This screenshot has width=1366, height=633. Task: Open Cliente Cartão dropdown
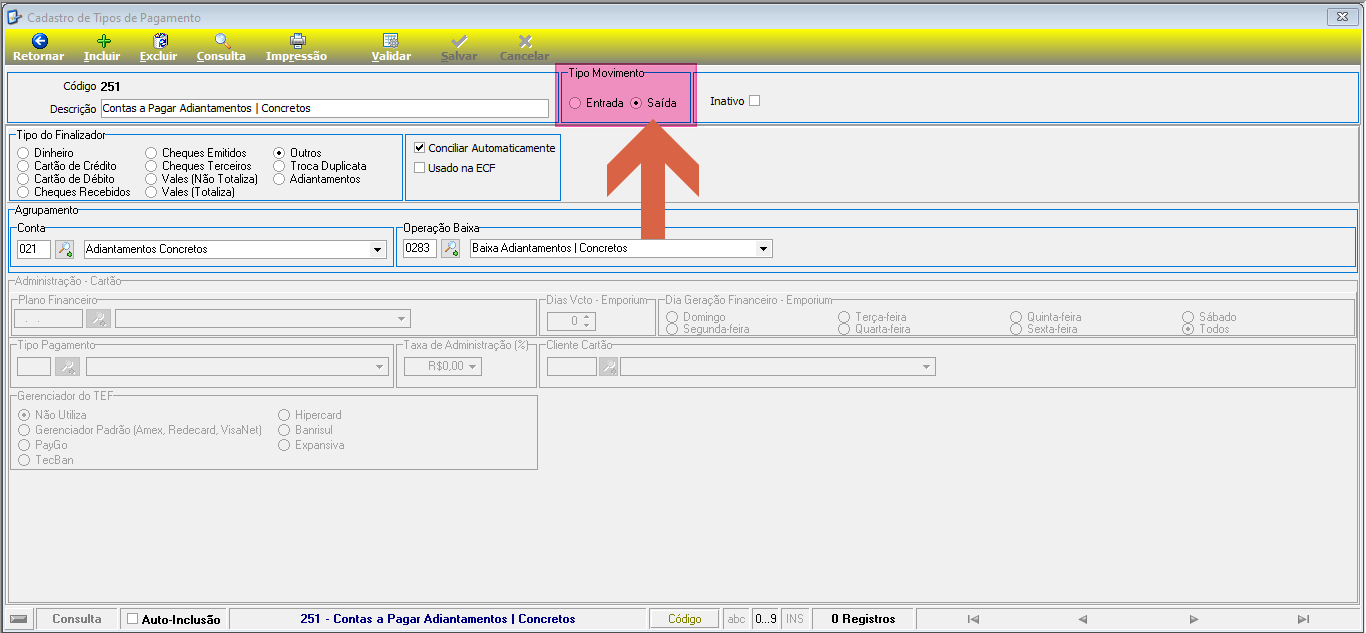point(926,367)
